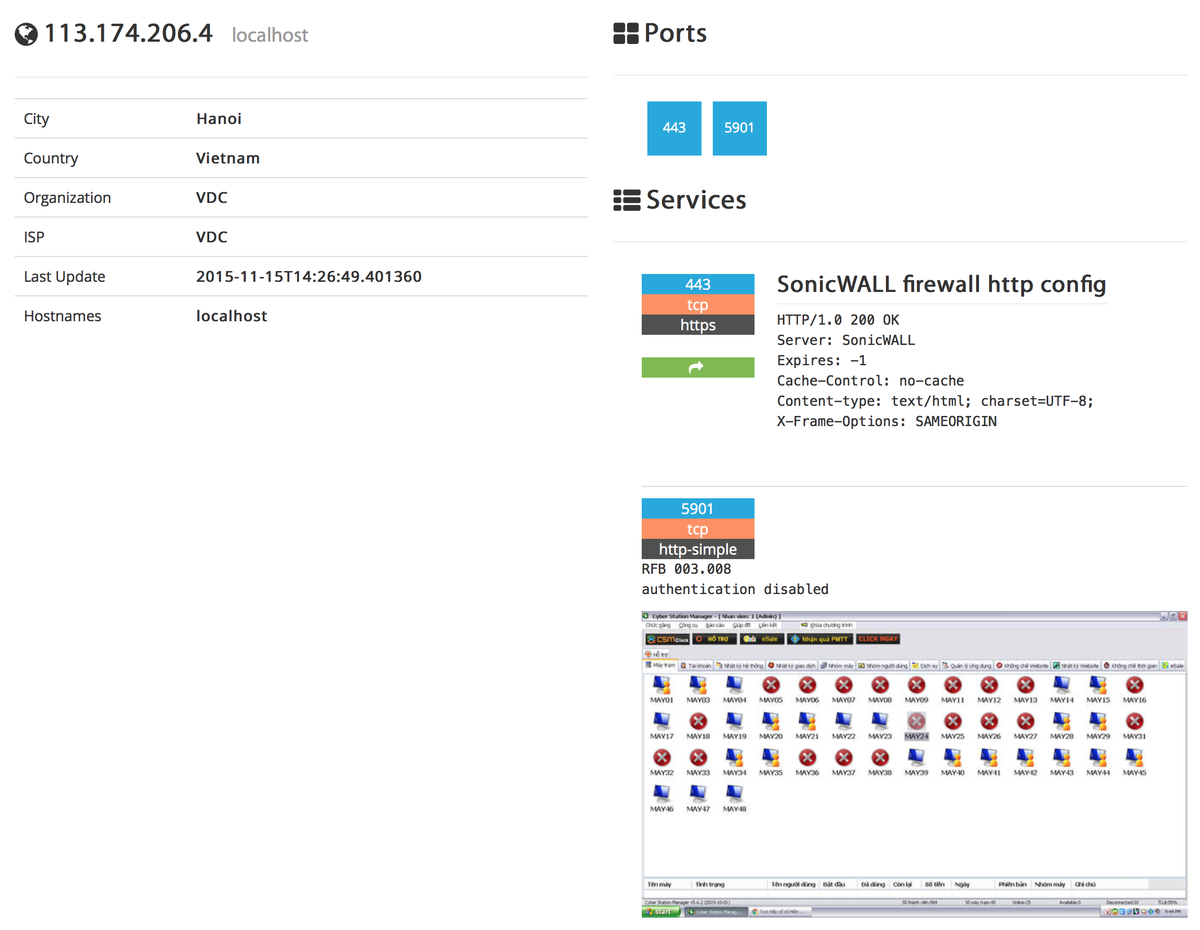Open the Quản lý ứng dụng tab

[x=967, y=665]
